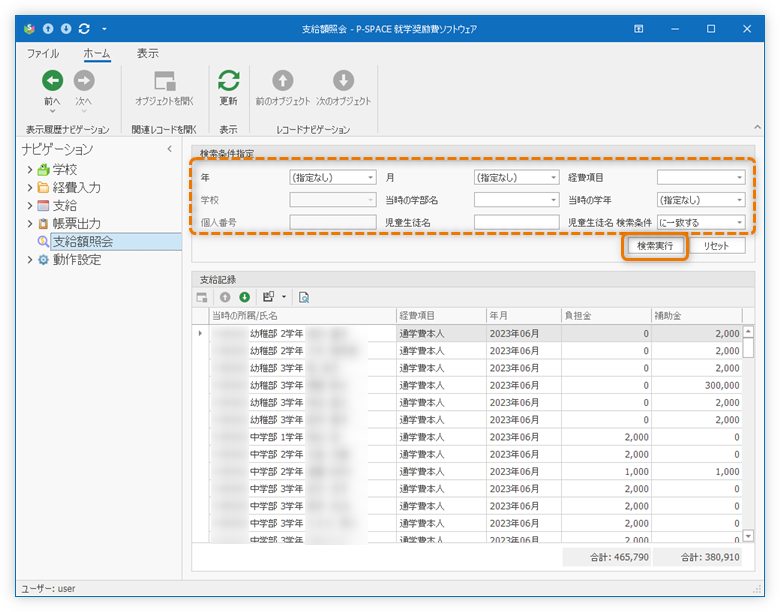The width and height of the screenshot is (780, 612).
Task: Expand the 学校 tree node
Action: tap(30, 170)
